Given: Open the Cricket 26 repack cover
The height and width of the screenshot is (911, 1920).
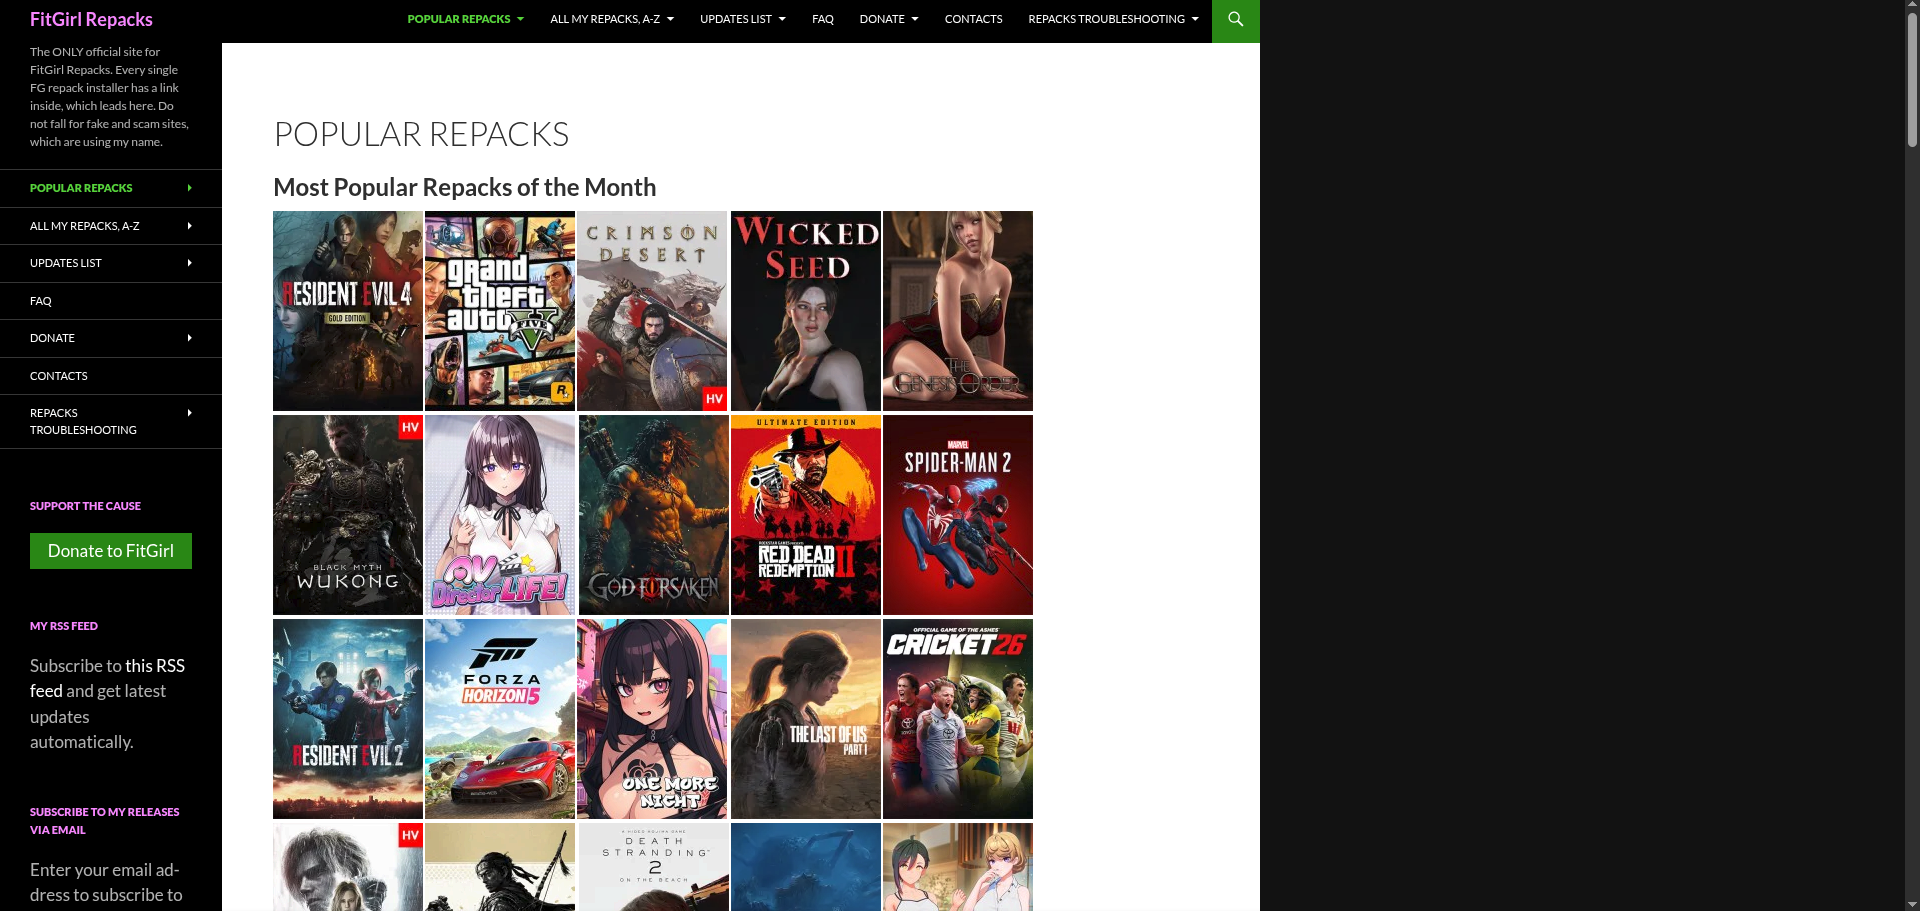Looking at the screenshot, I should coord(958,719).
